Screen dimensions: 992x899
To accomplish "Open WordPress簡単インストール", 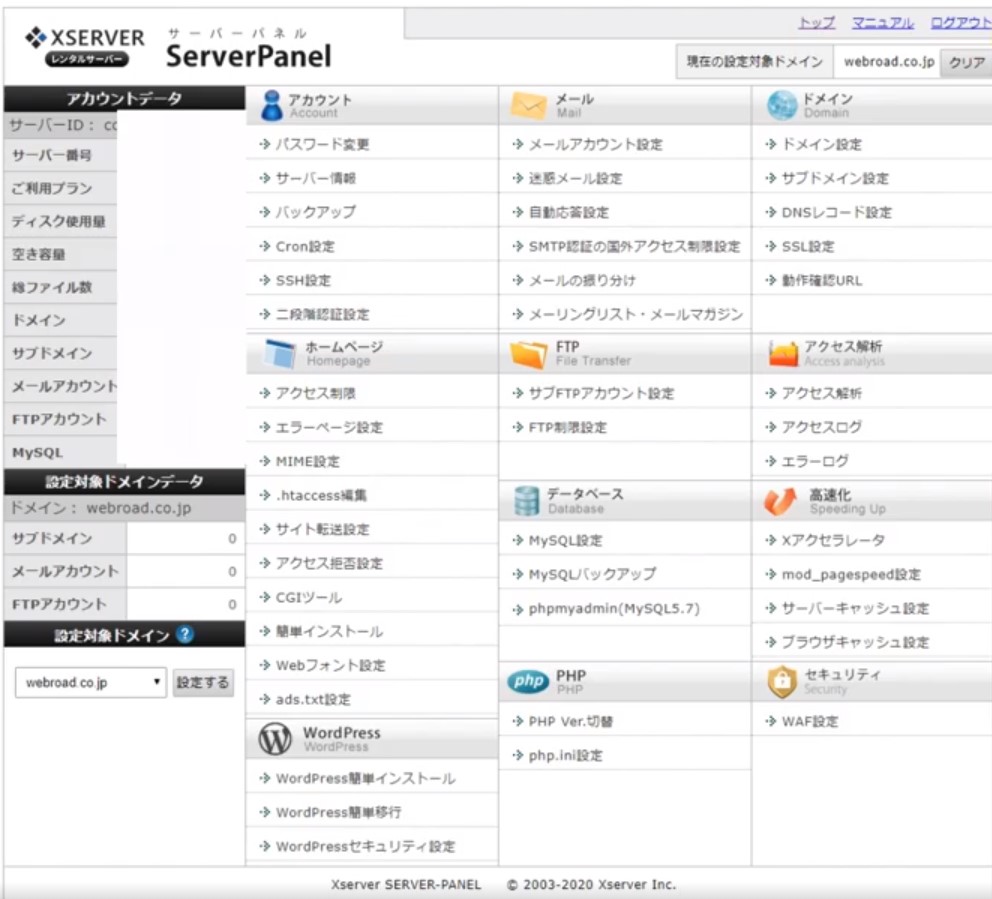I will tap(365, 778).
